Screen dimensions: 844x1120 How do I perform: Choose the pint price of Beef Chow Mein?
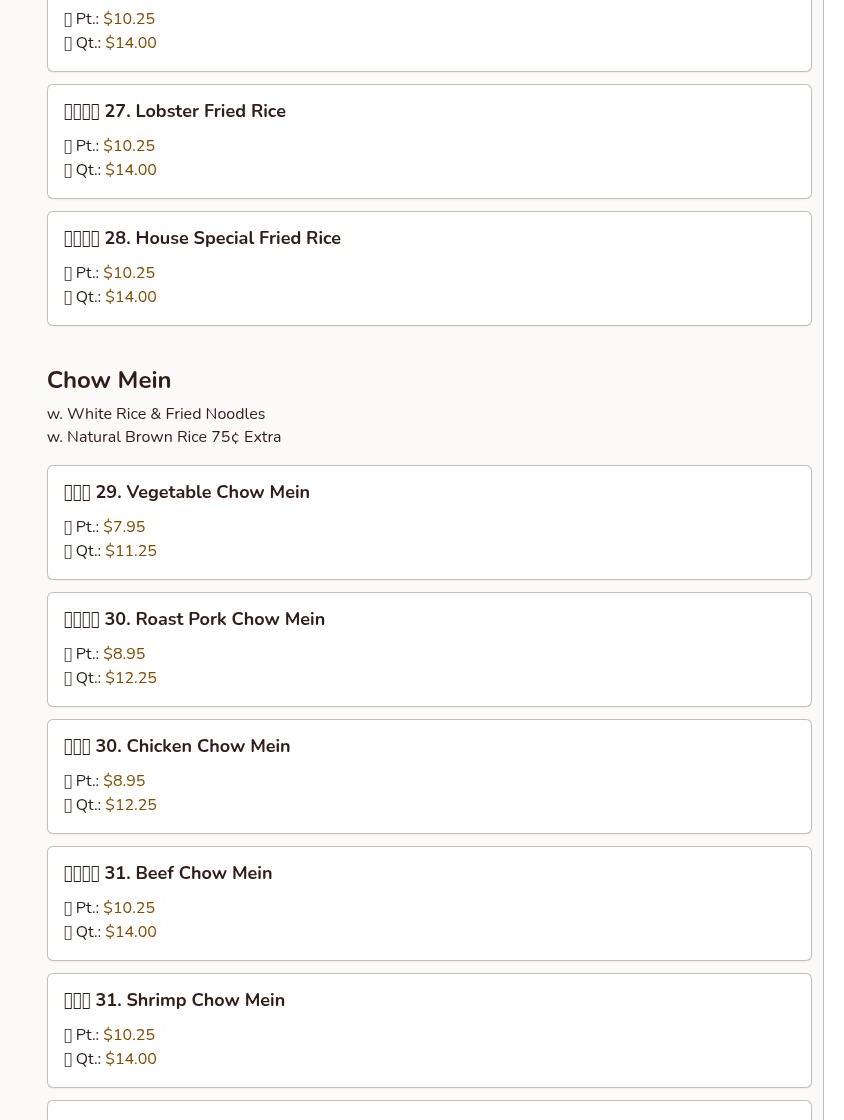tap(129, 908)
